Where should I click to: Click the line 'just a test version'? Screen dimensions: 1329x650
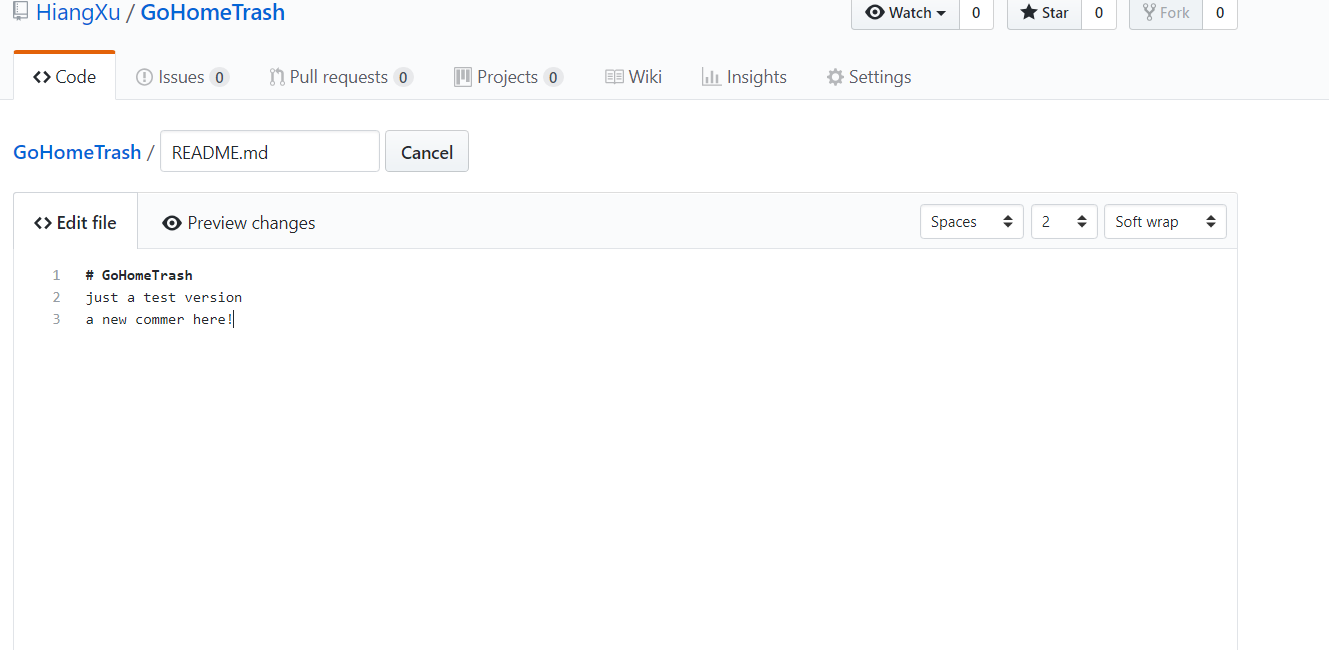pyautogui.click(x=164, y=297)
